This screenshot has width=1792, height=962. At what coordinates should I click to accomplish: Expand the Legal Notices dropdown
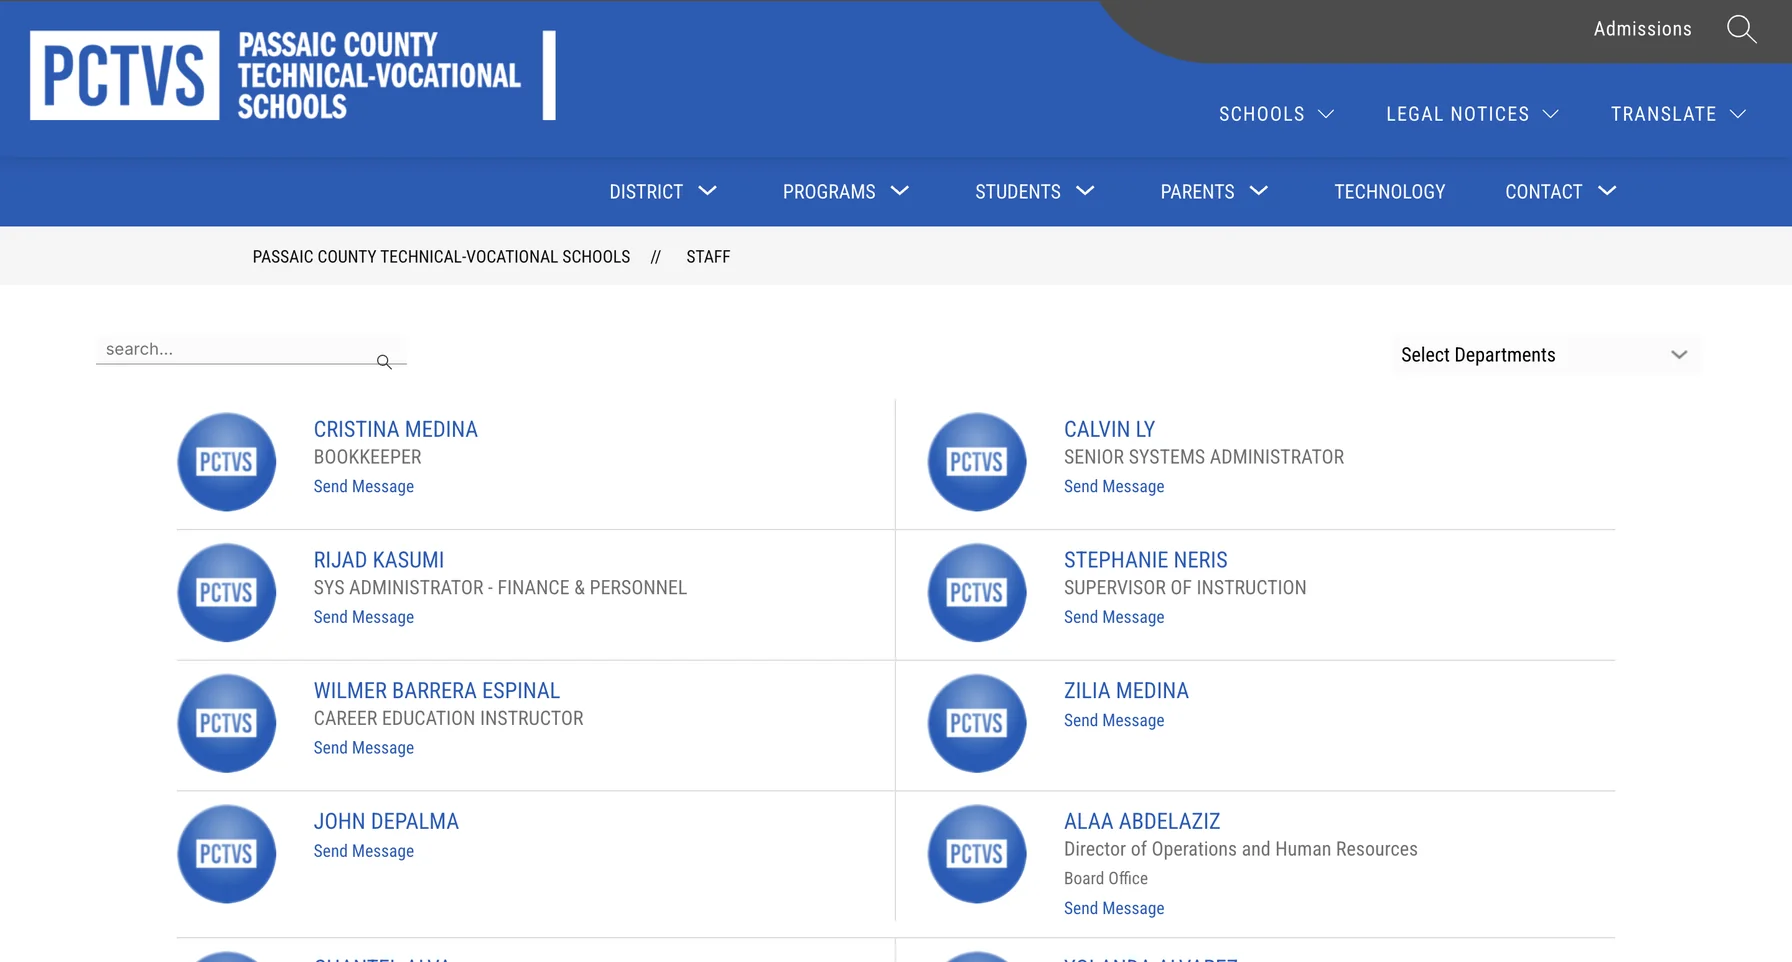1472,114
